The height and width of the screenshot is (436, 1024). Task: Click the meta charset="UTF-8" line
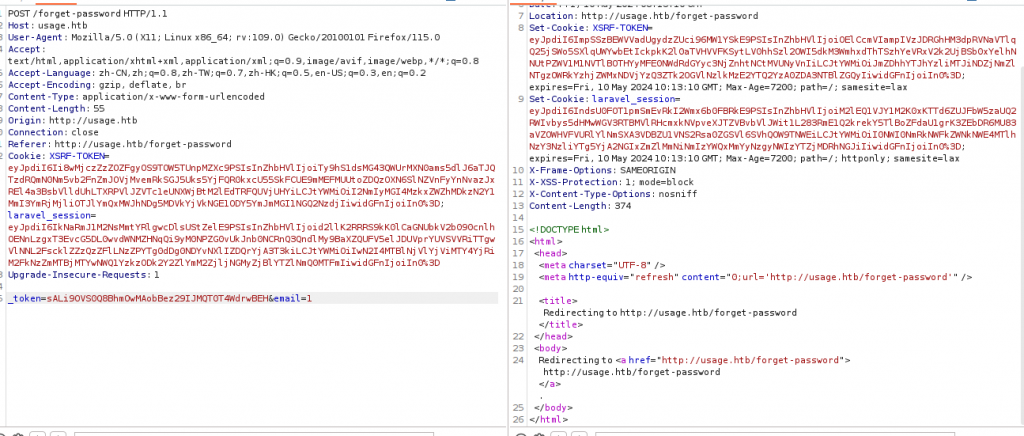pyautogui.click(x=602, y=265)
